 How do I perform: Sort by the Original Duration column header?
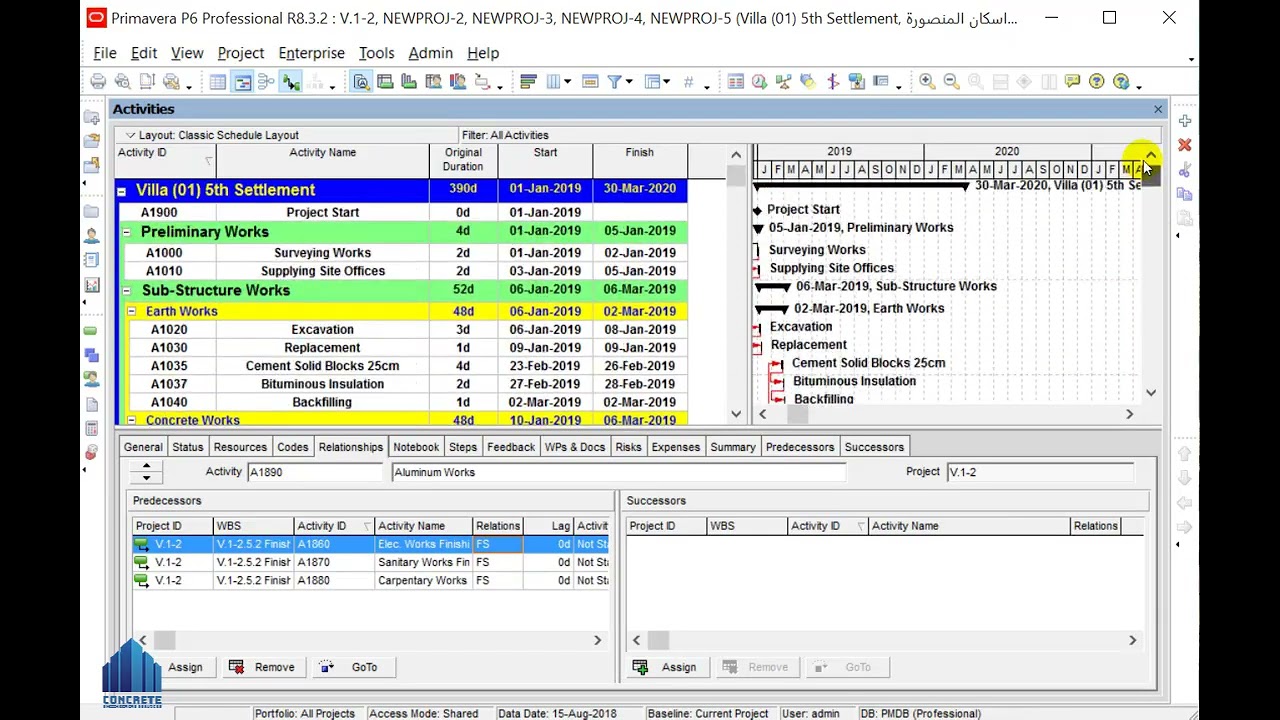(463, 160)
